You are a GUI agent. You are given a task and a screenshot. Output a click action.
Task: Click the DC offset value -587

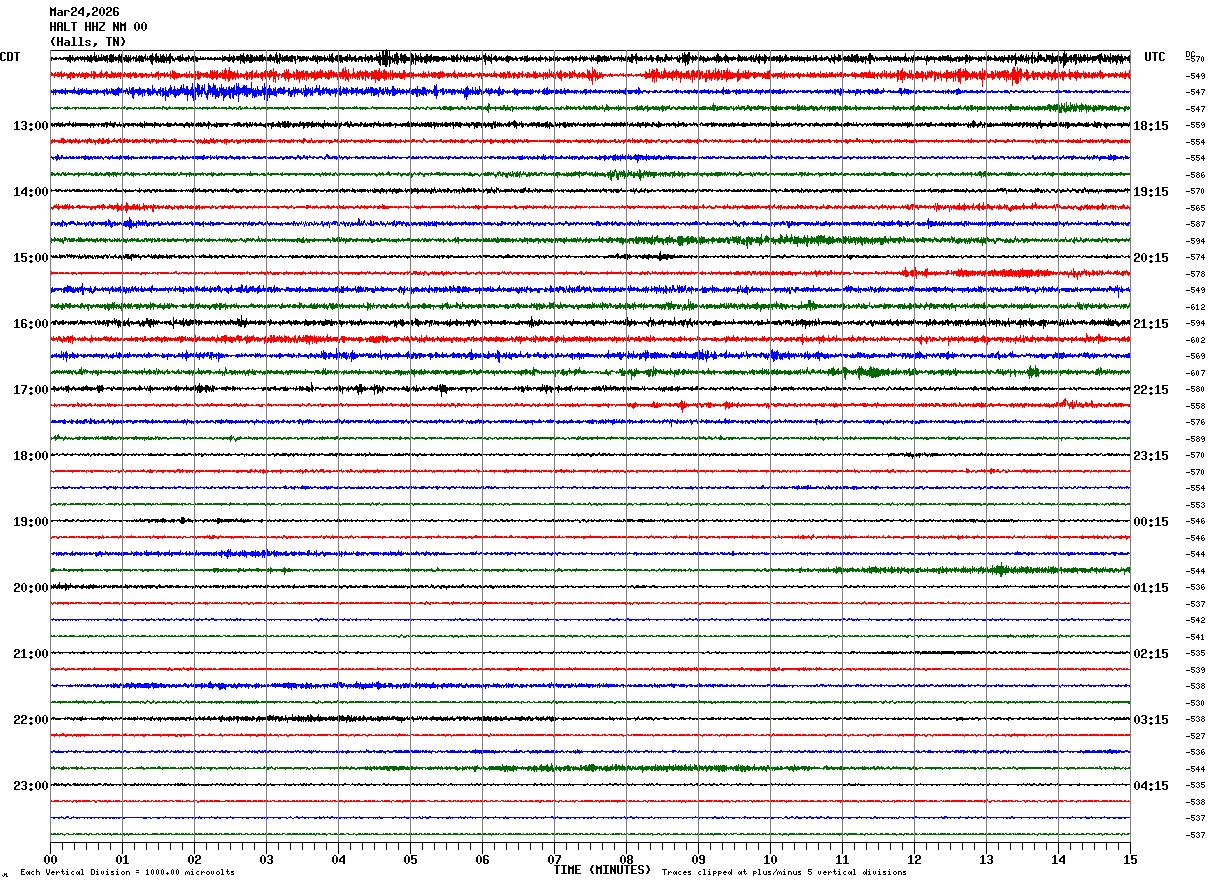[1195, 224]
